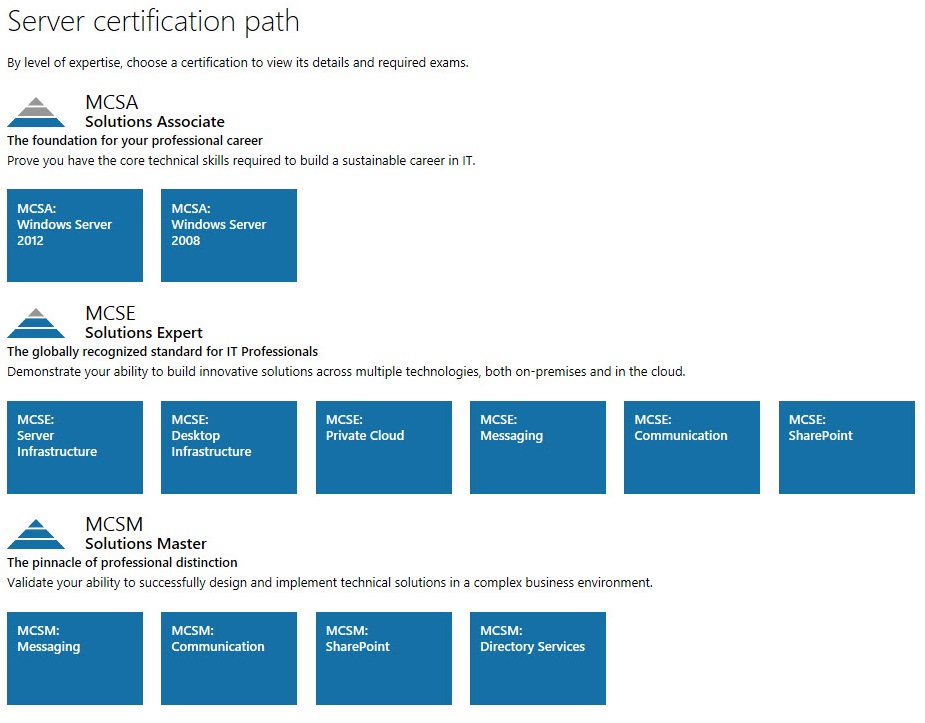Click the 'Solutions Associate' subtitle
The image size is (925, 723).
[x=155, y=121]
